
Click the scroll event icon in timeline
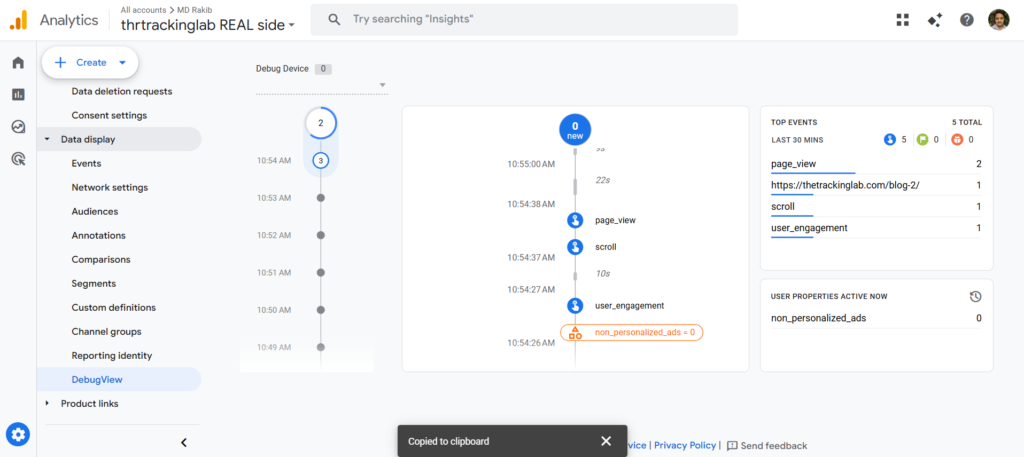[x=575, y=247]
